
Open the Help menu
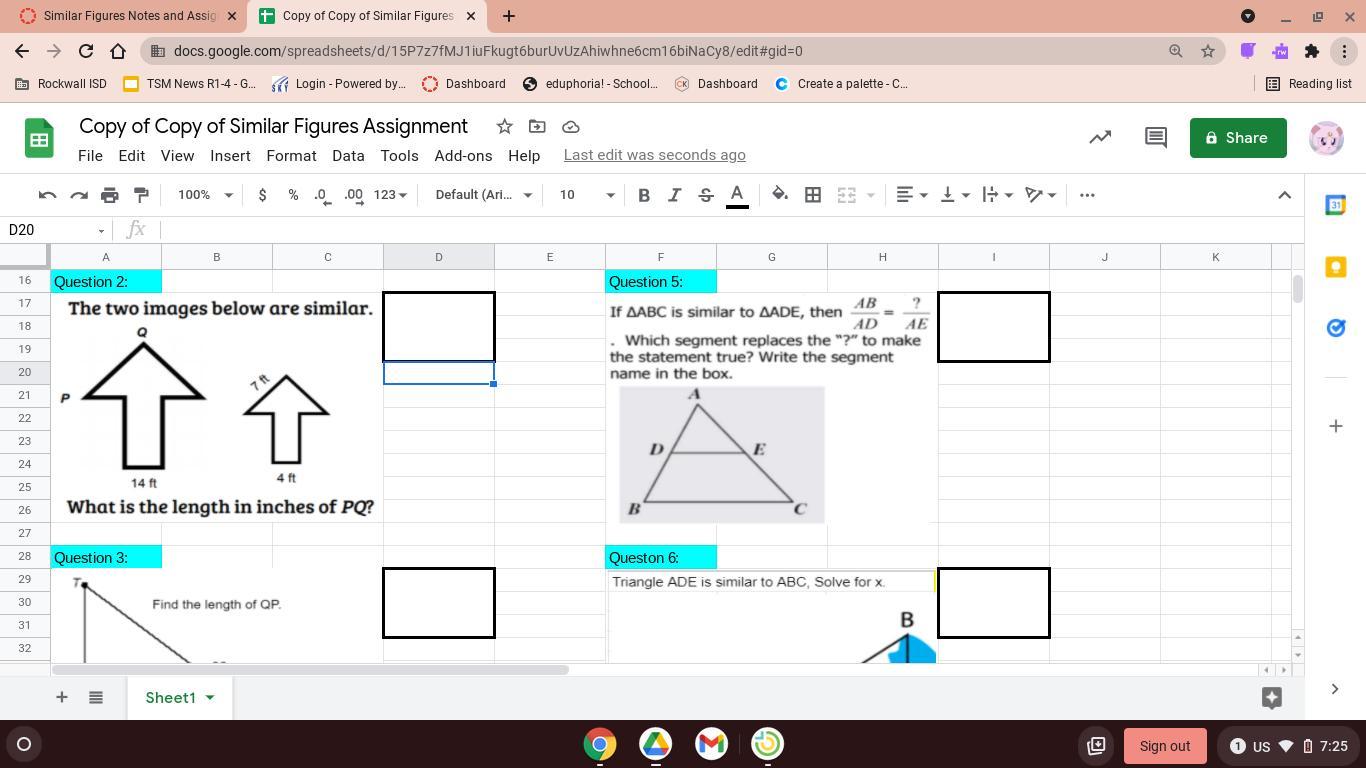[524, 156]
